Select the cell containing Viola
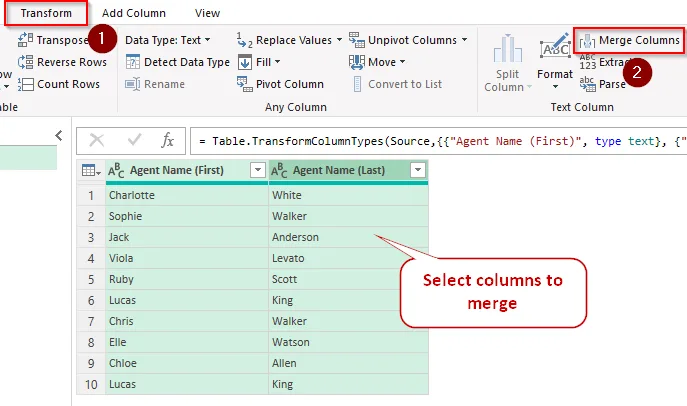687x406 pixels. pos(187,258)
